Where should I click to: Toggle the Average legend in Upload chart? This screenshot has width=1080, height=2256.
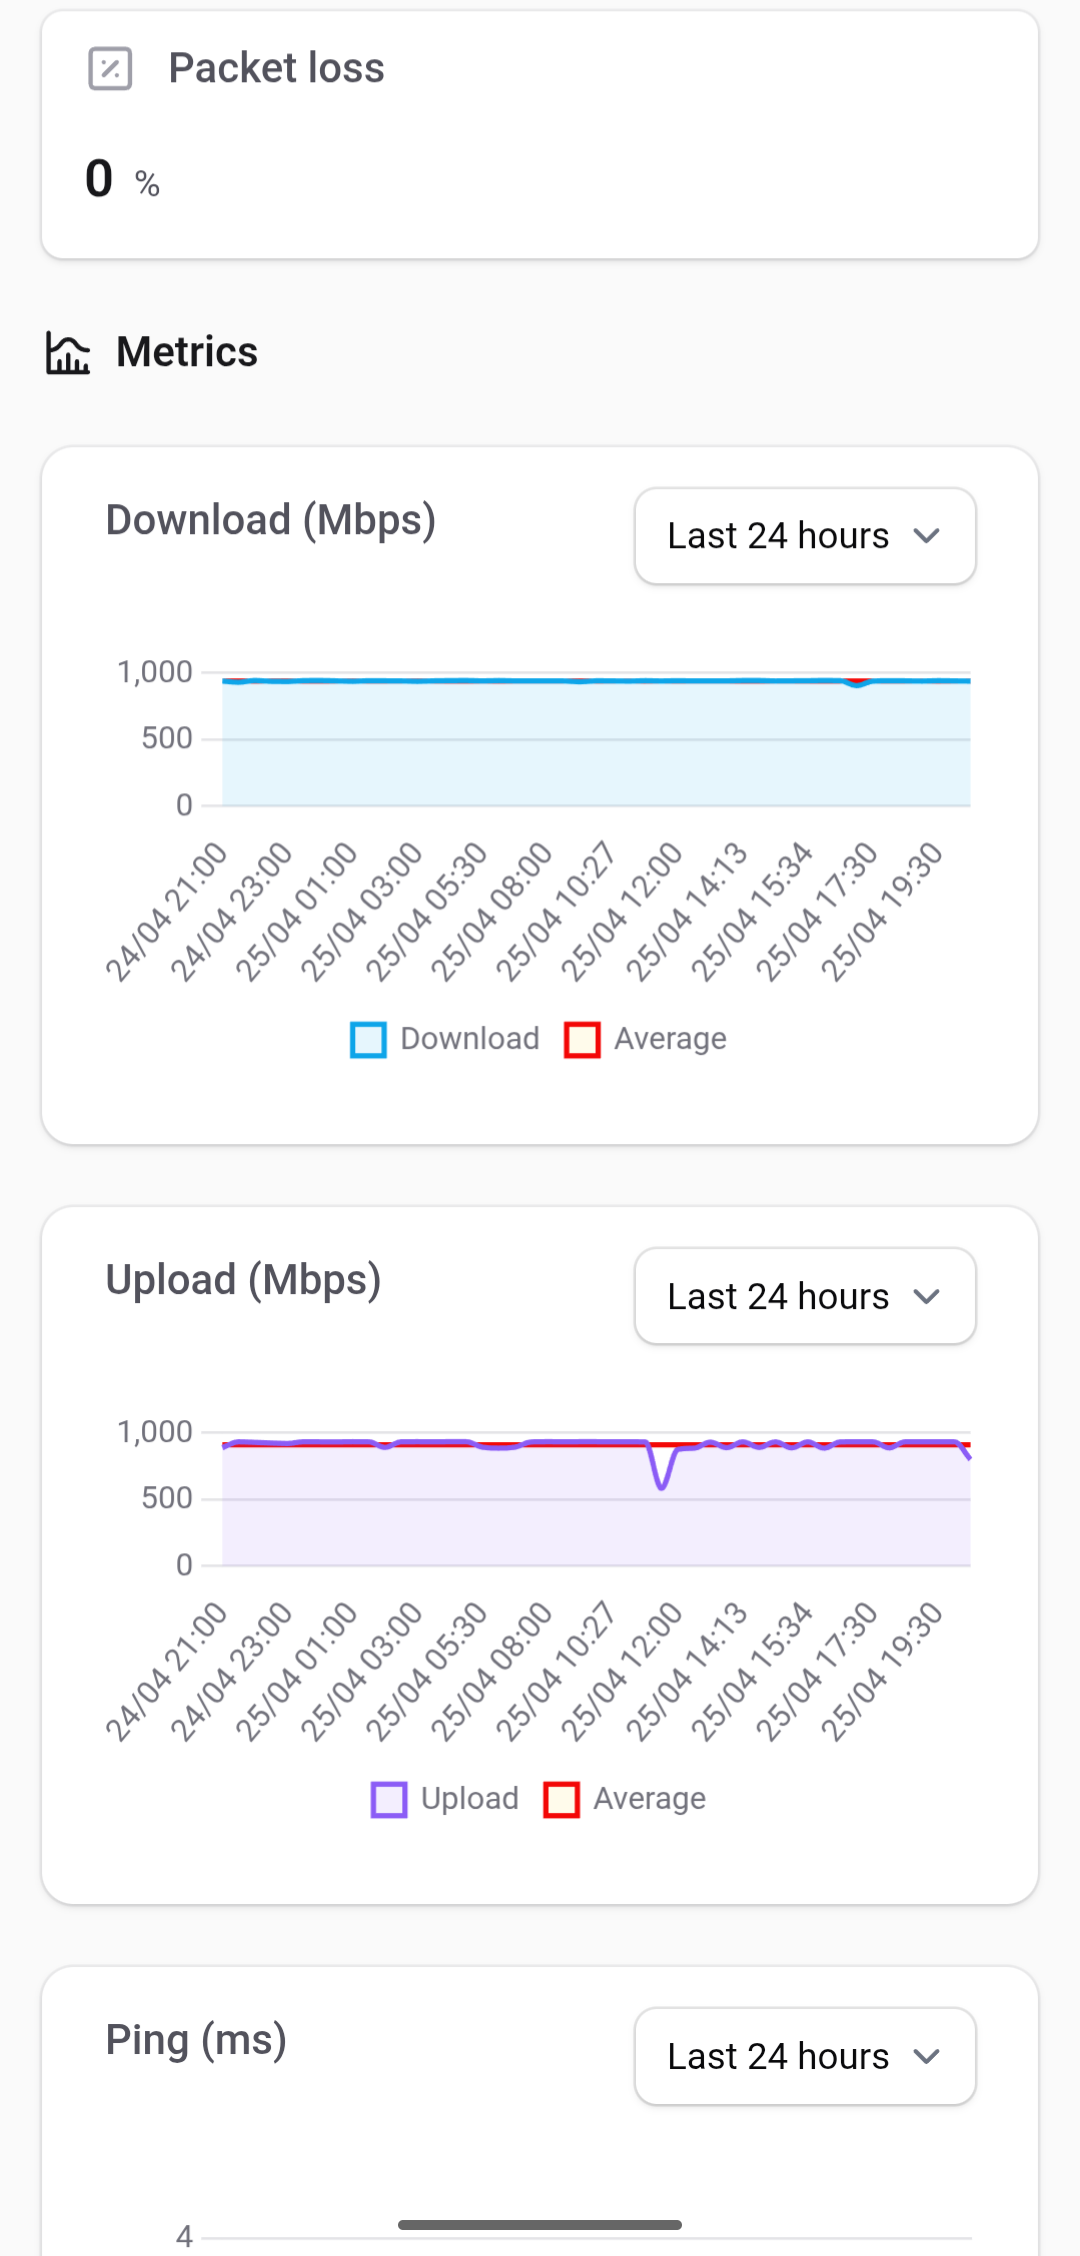(x=562, y=1799)
